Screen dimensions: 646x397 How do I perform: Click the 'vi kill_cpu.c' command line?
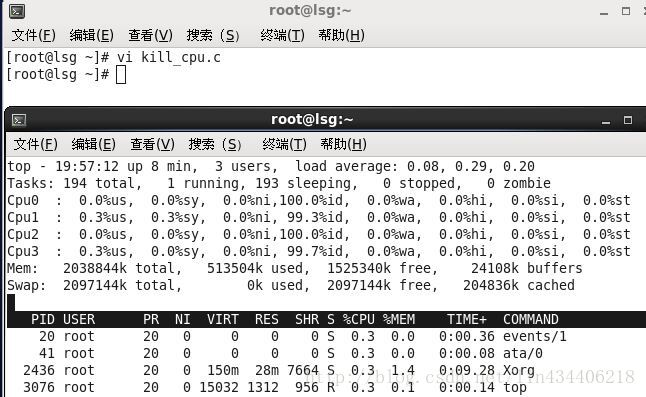coord(114,57)
